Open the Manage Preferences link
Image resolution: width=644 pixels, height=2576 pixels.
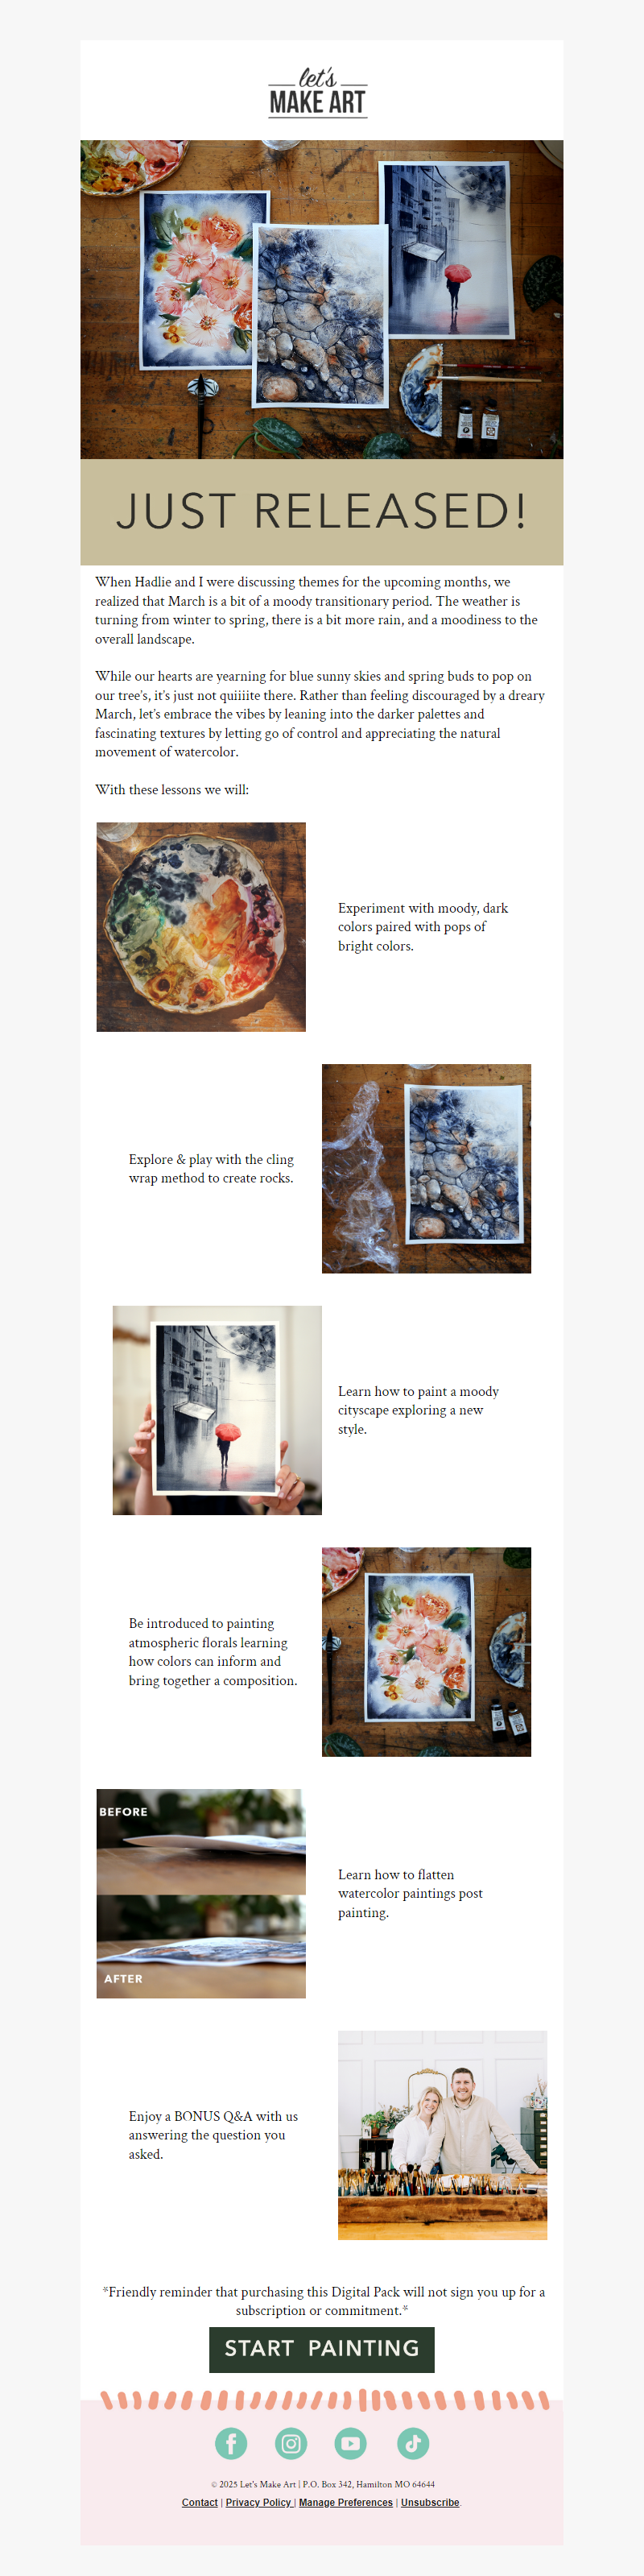[x=345, y=2502]
